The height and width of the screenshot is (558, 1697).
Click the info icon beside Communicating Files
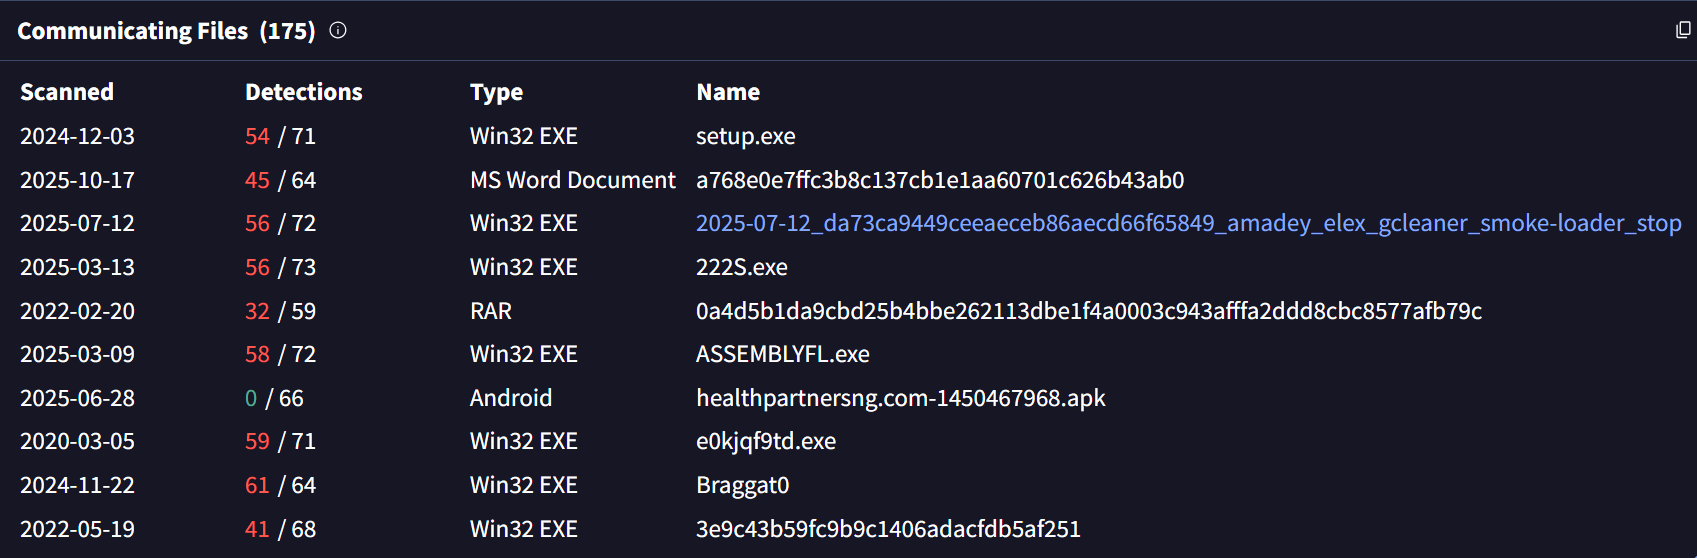coord(338,30)
